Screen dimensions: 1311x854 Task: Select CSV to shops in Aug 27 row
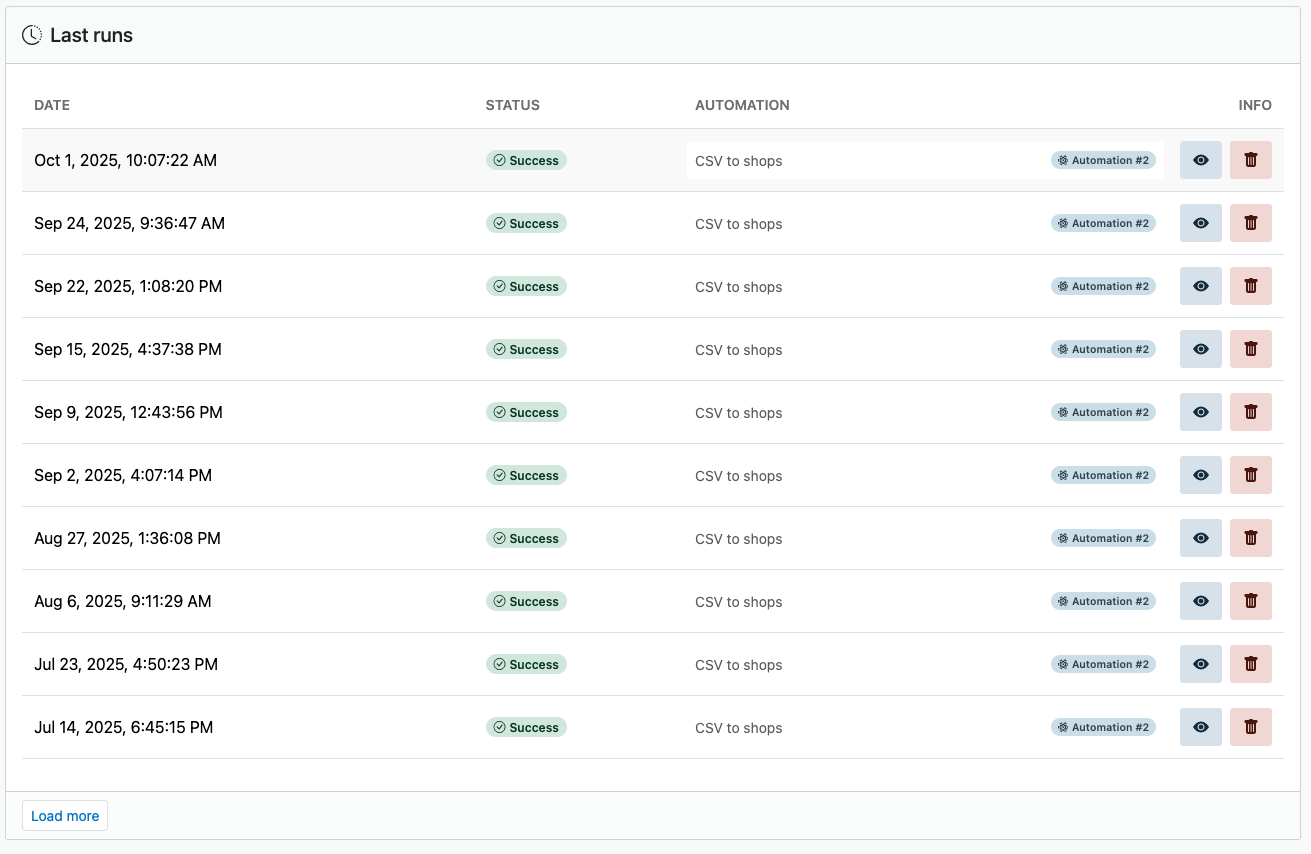pos(739,539)
